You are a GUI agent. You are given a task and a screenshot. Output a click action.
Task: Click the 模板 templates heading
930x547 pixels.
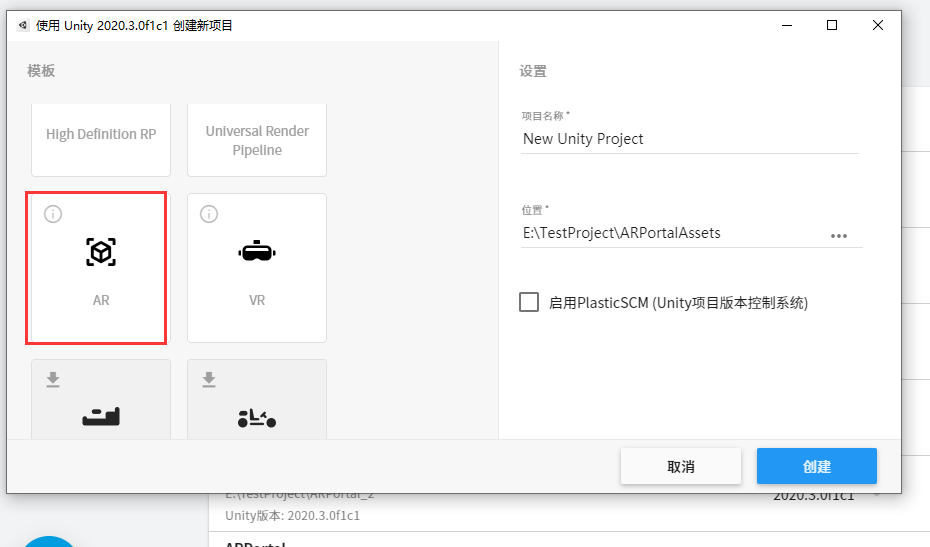[x=41, y=71]
